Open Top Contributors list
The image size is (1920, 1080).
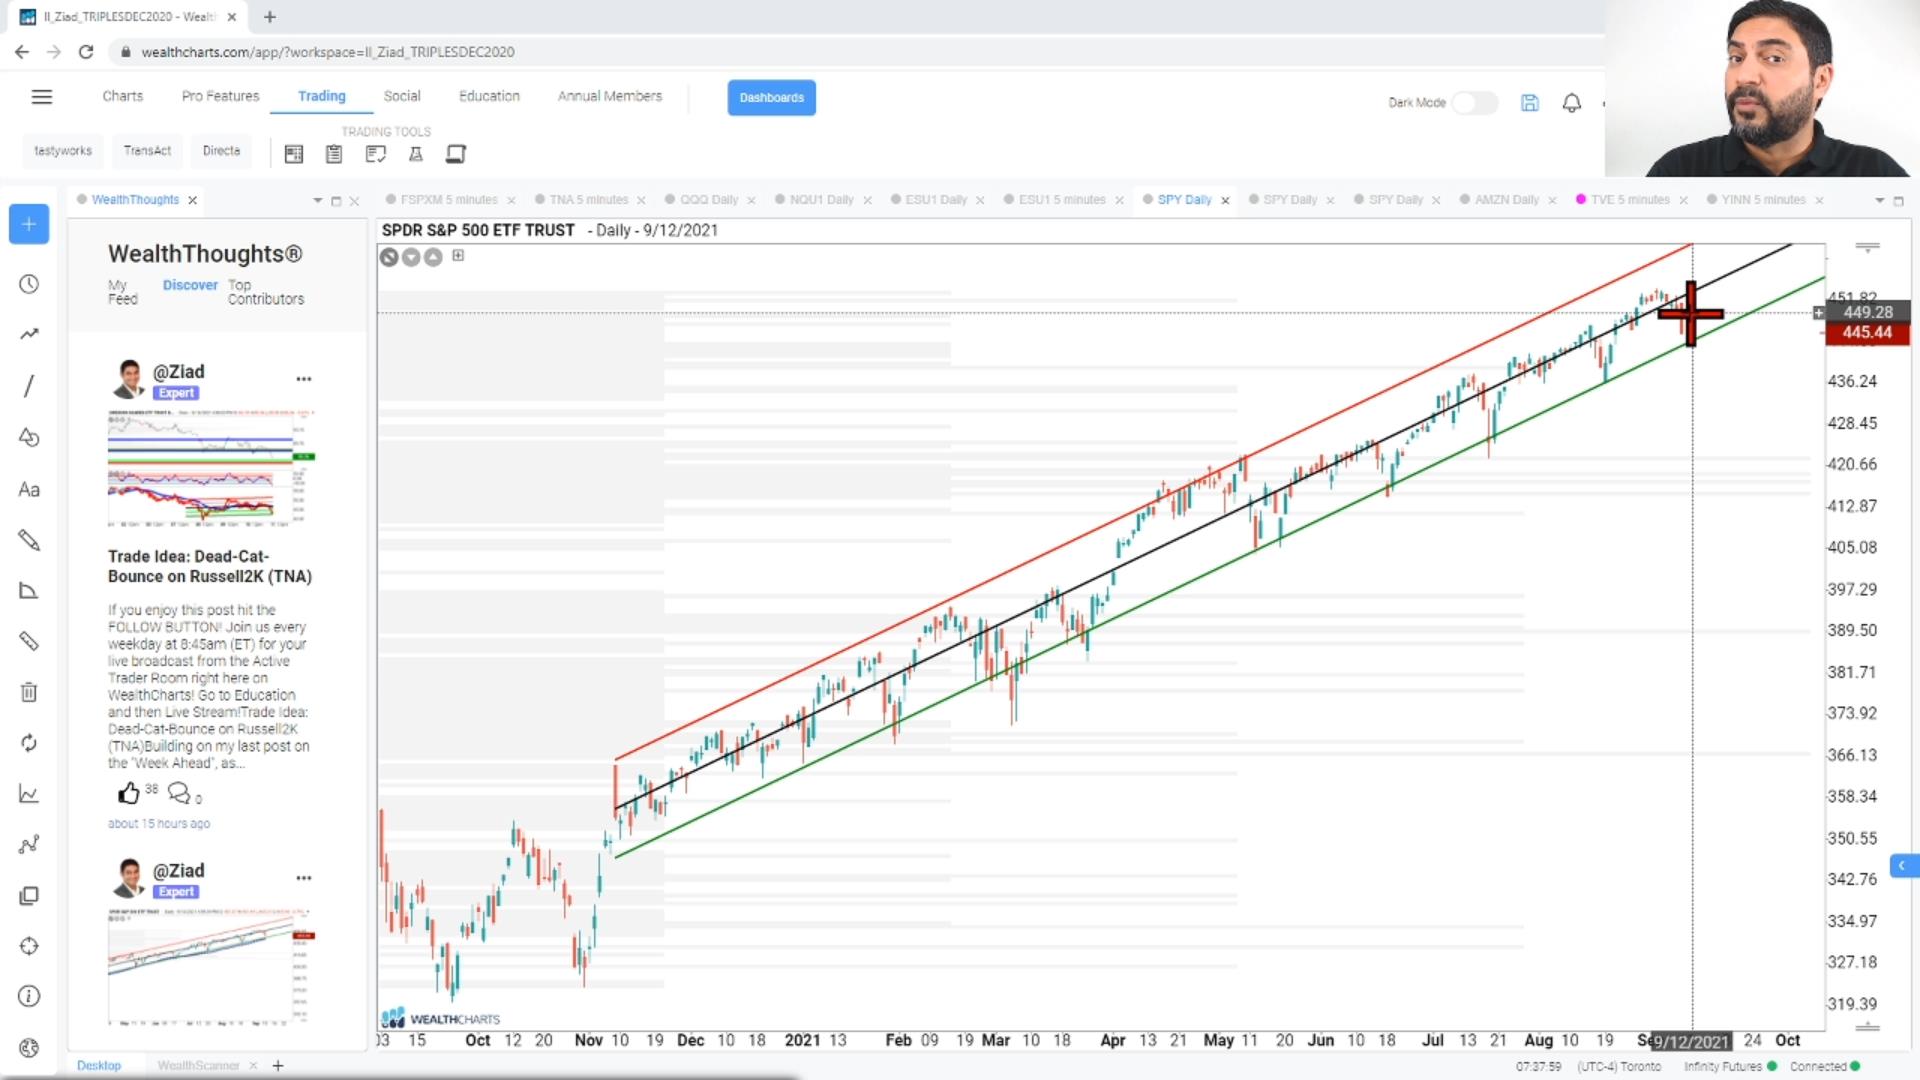point(265,292)
